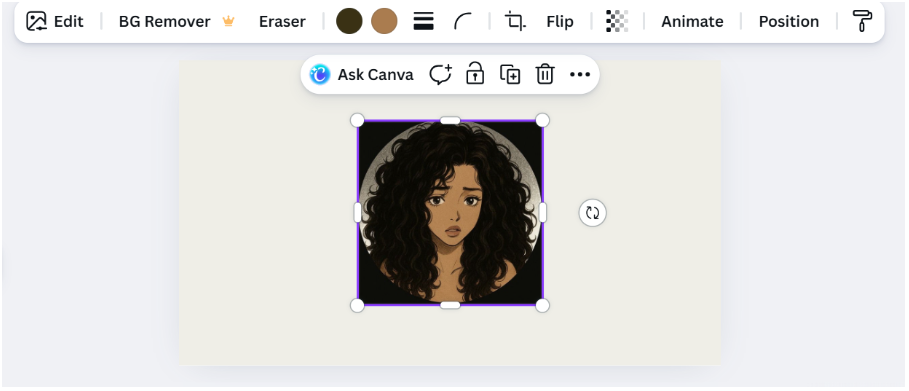Select the Eraser tool
909x391 pixels.
(282, 21)
